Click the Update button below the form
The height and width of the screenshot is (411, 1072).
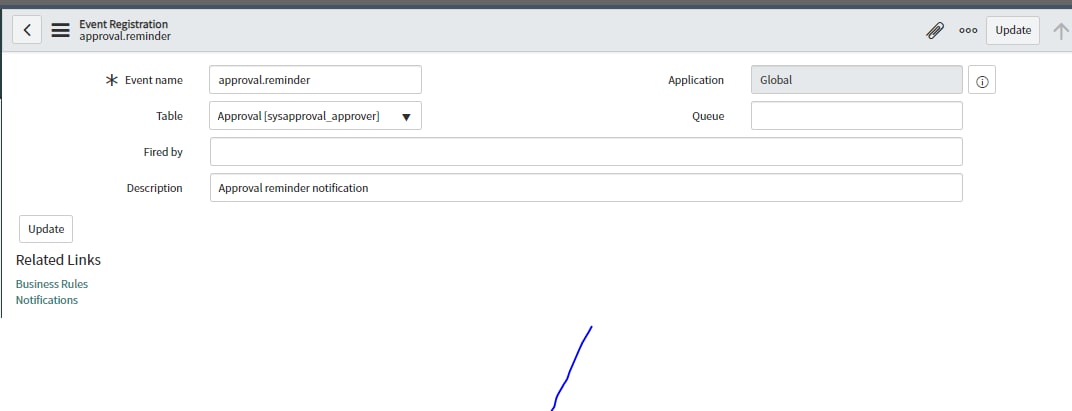pyautogui.click(x=46, y=229)
